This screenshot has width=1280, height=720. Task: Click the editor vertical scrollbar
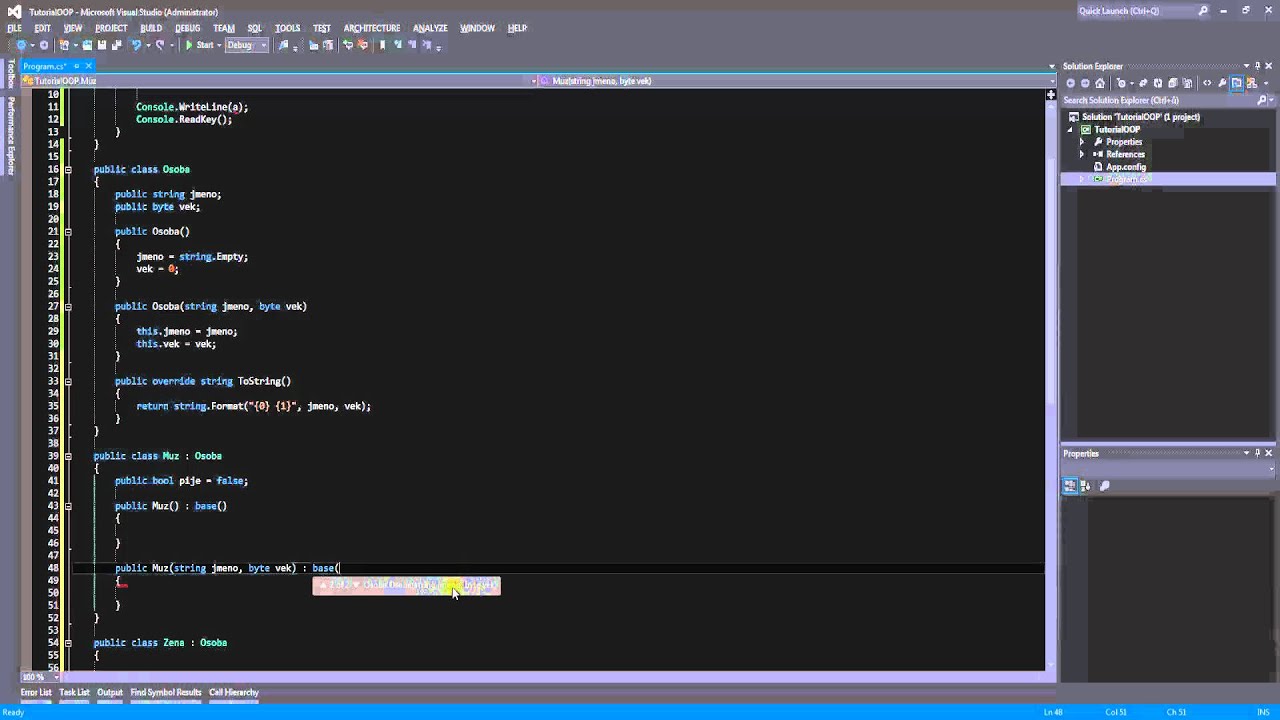click(x=1051, y=380)
